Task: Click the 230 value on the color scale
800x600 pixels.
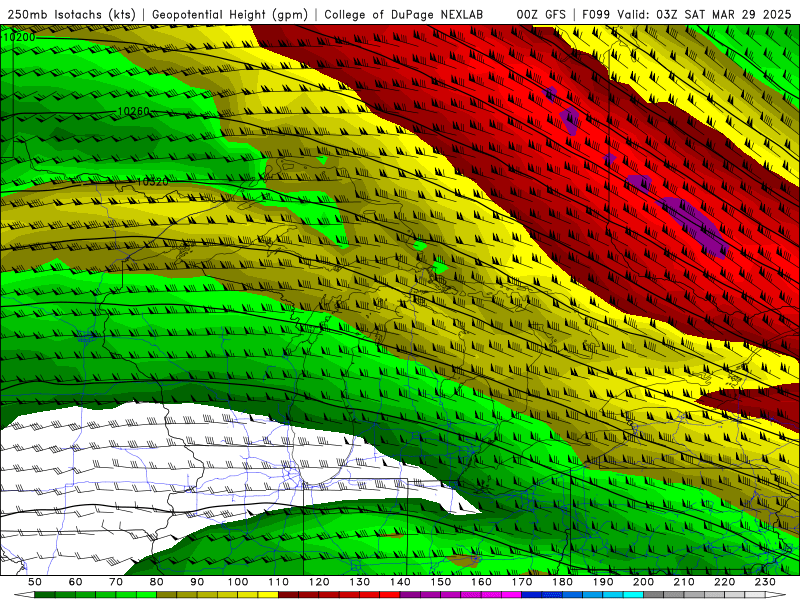Action: tap(765, 582)
